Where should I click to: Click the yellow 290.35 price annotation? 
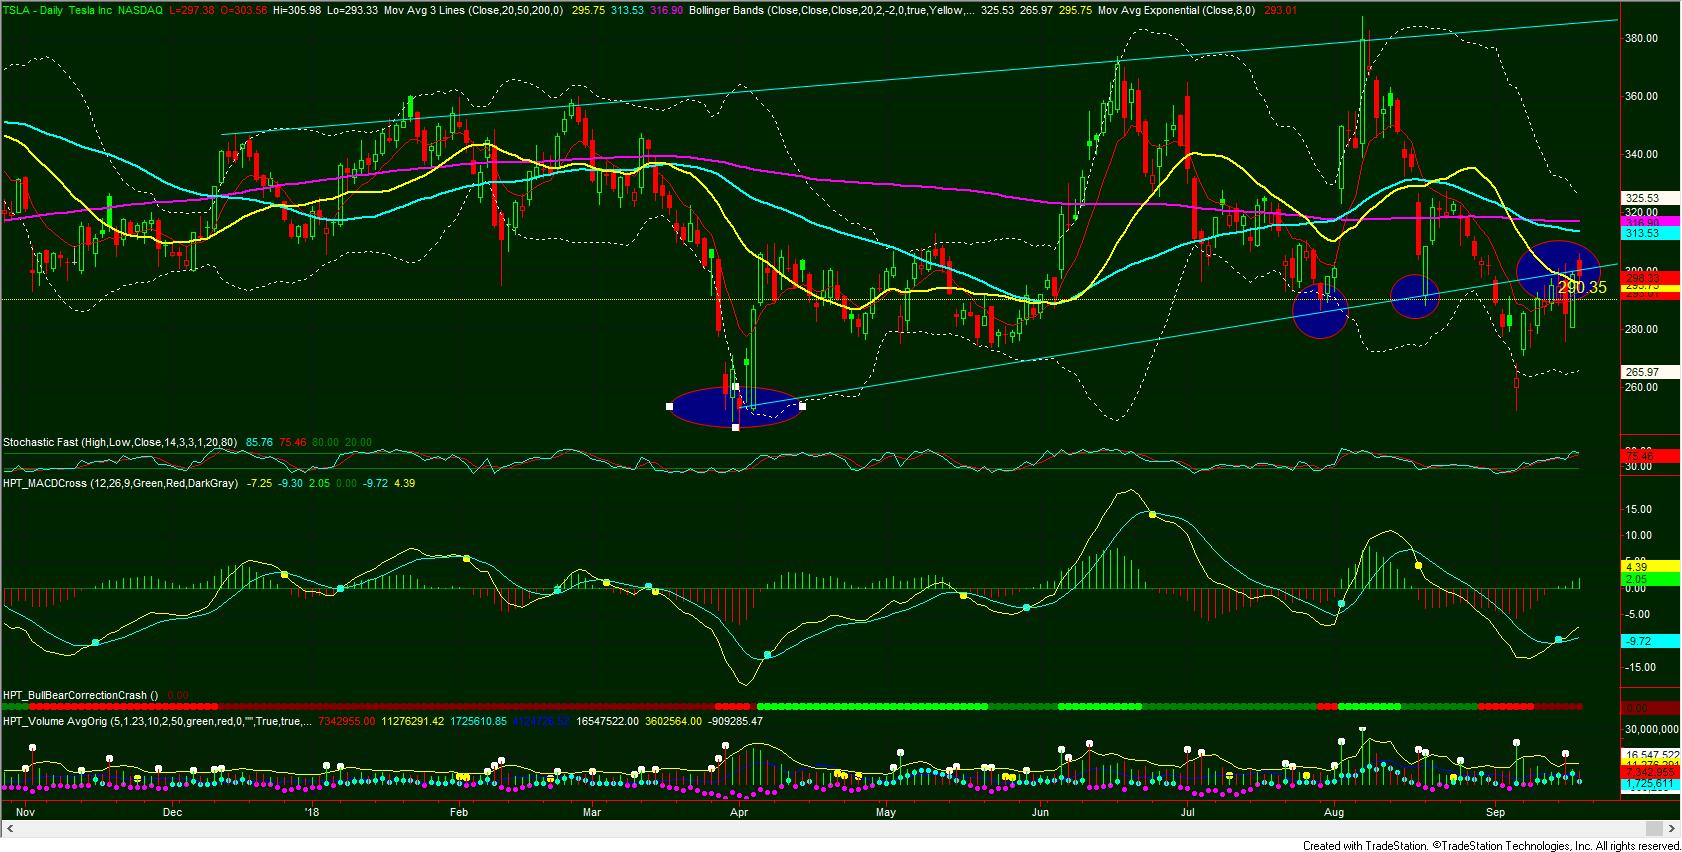pyautogui.click(x=1582, y=288)
